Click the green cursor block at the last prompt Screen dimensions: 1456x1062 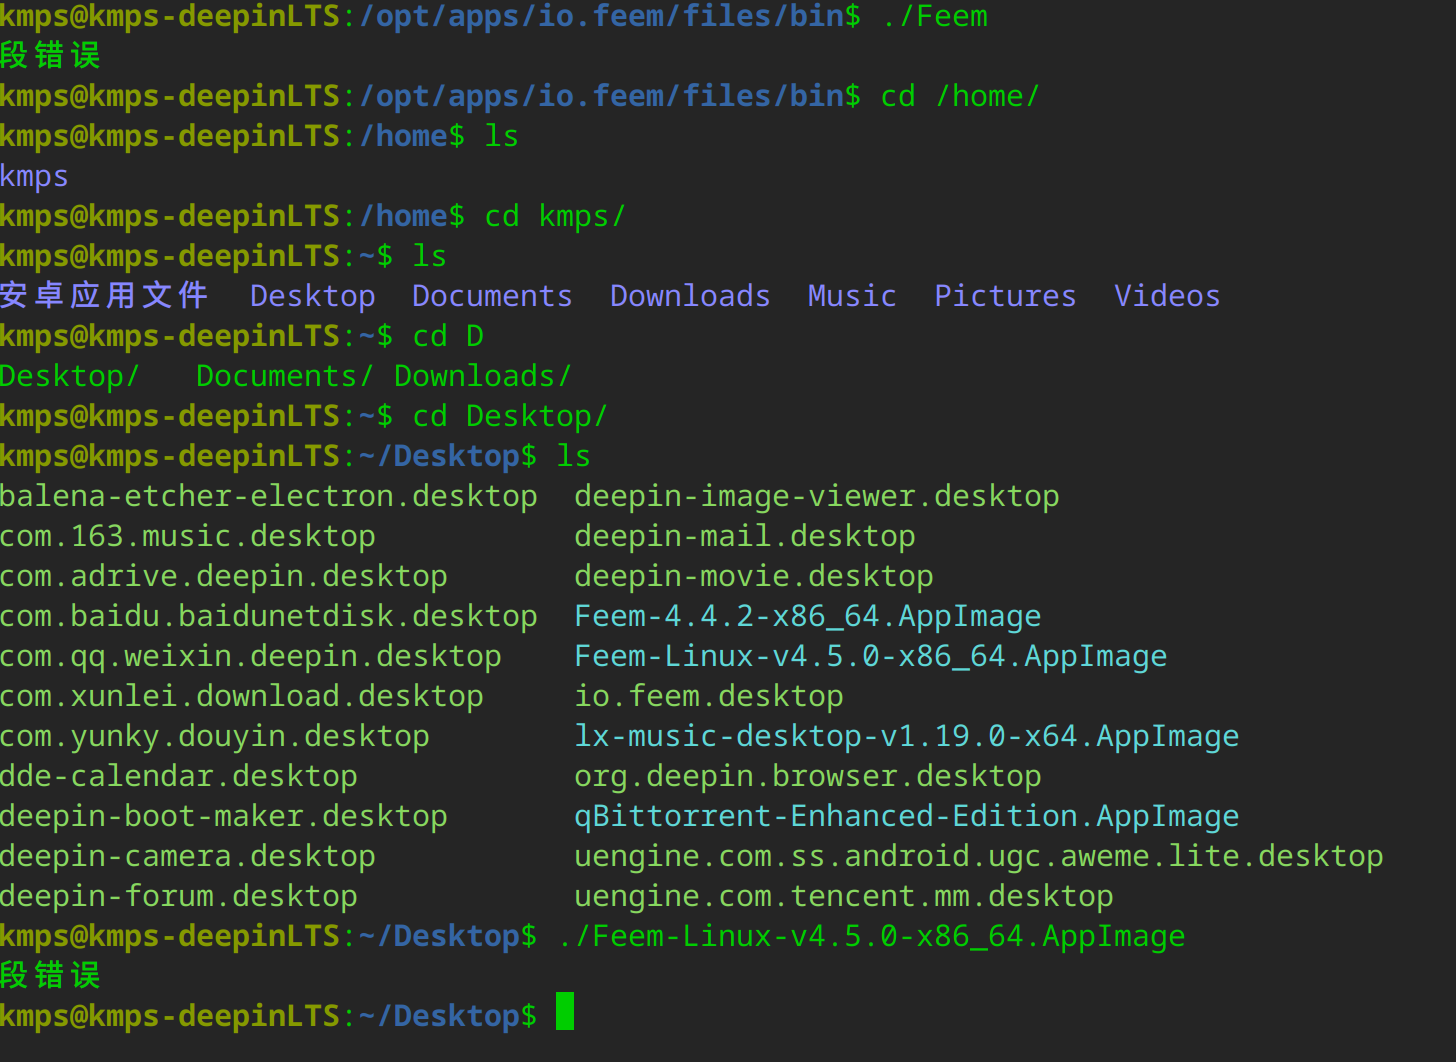pyautogui.click(x=565, y=1011)
